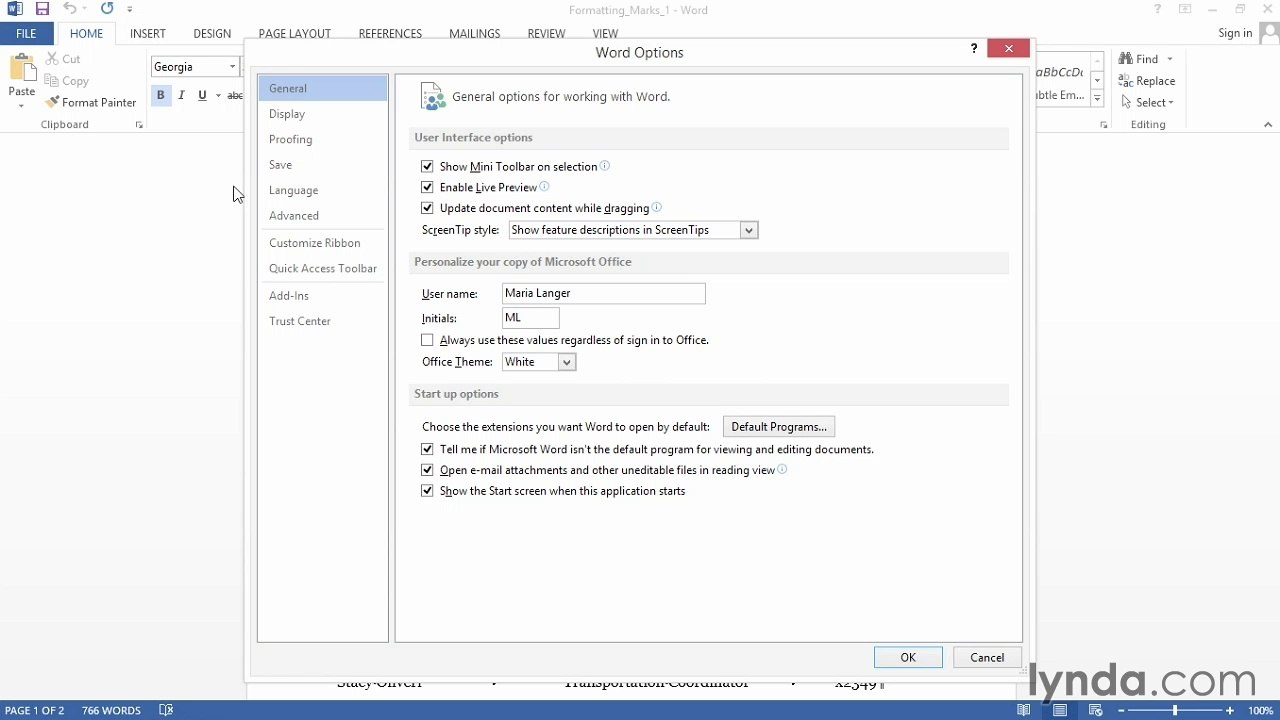Viewport: 1280px width, 720px height.
Task: Click the Sign in link
Action: pyautogui.click(x=1235, y=33)
